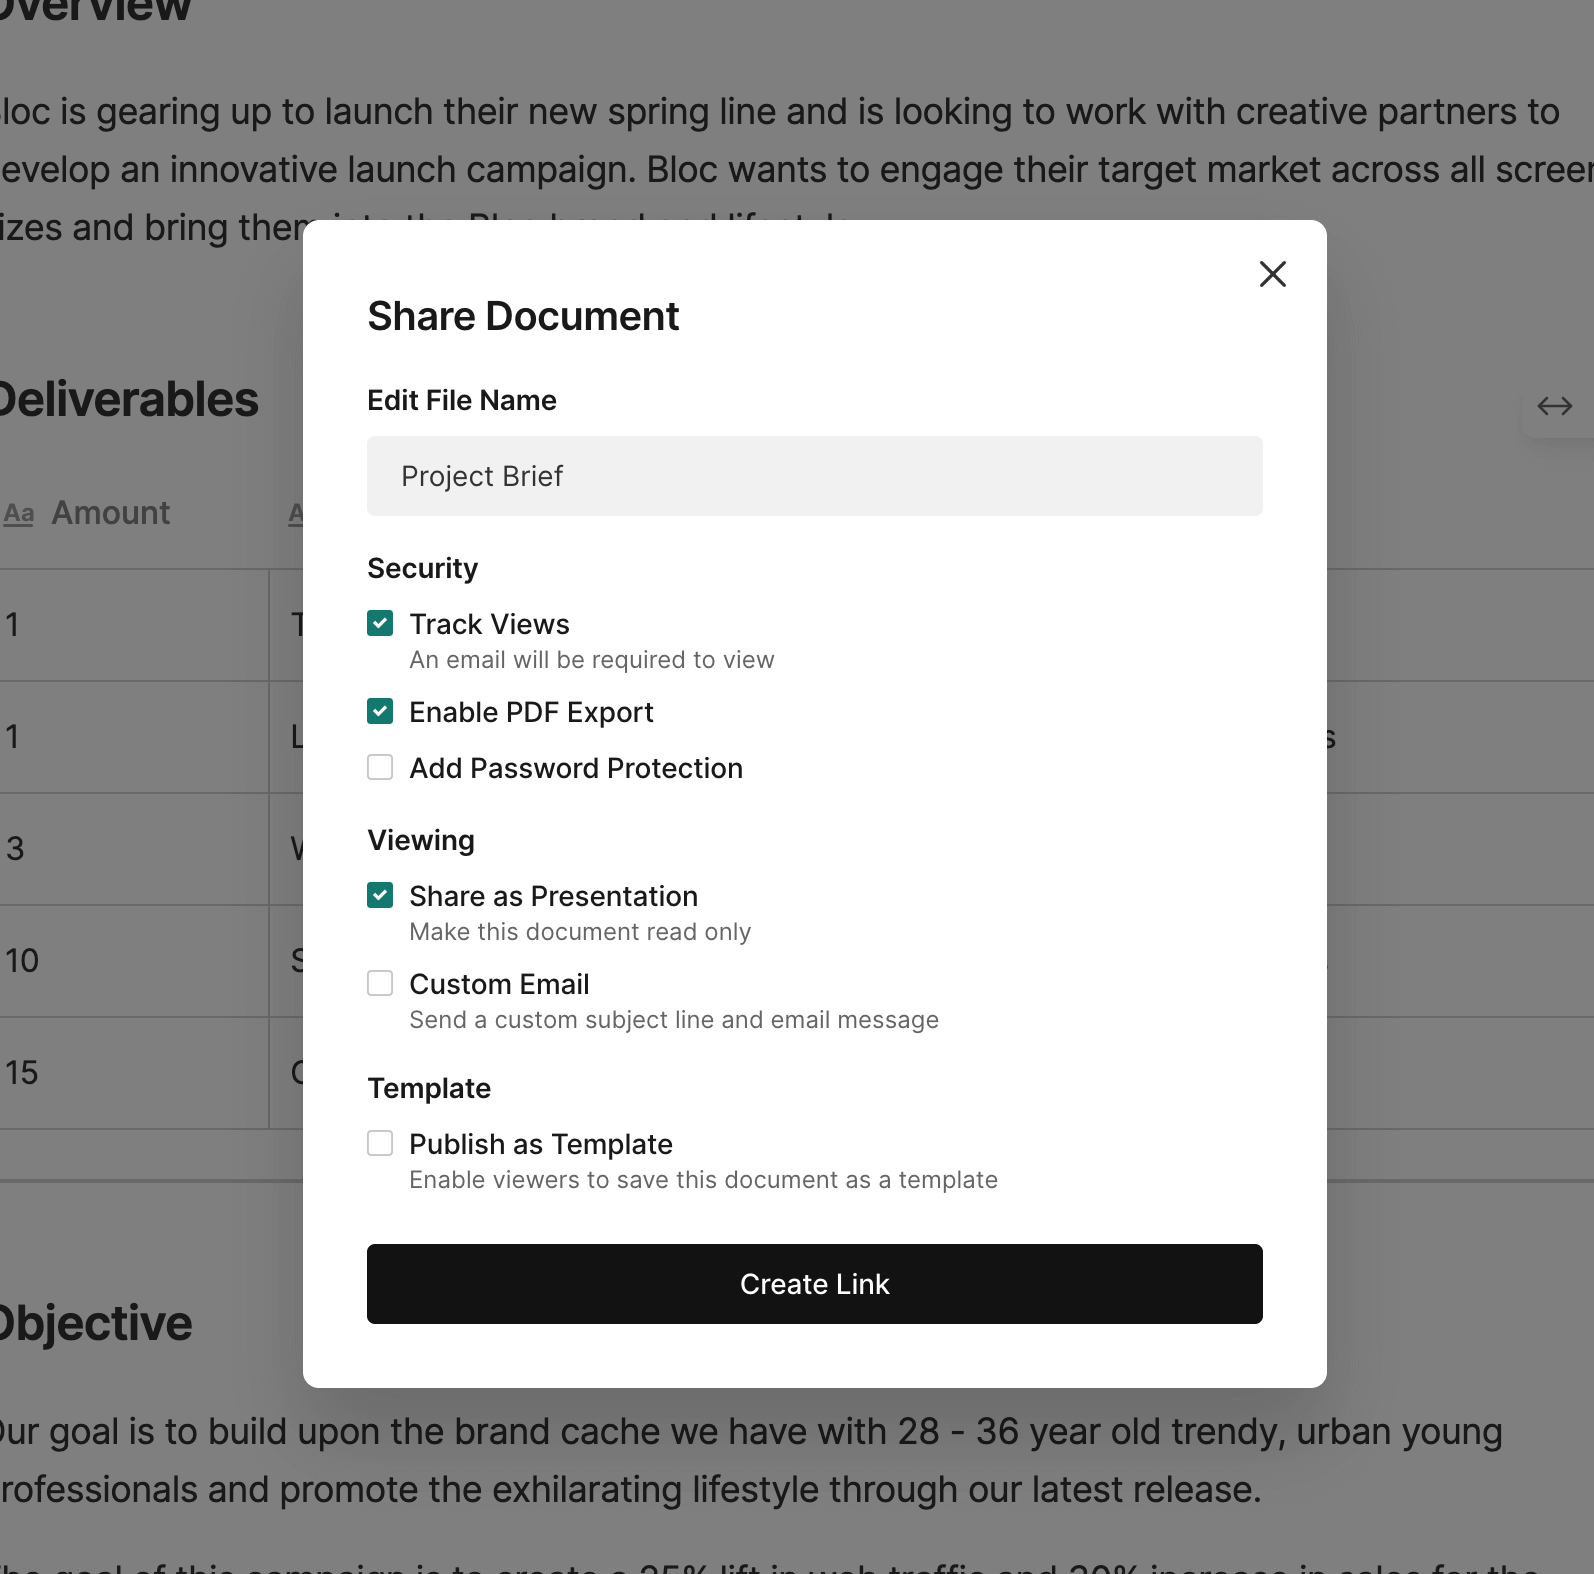Uncheck the Track Views checkbox
1594x1574 pixels.
[x=380, y=624]
